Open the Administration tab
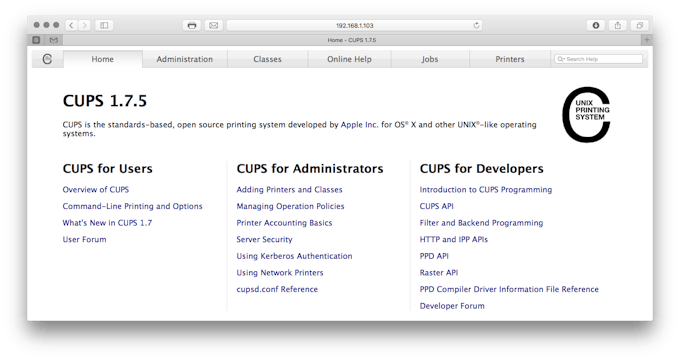 point(185,59)
